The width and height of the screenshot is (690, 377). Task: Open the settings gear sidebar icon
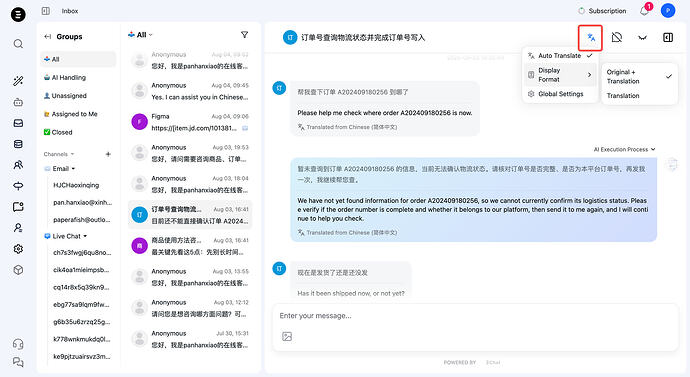tap(18, 249)
